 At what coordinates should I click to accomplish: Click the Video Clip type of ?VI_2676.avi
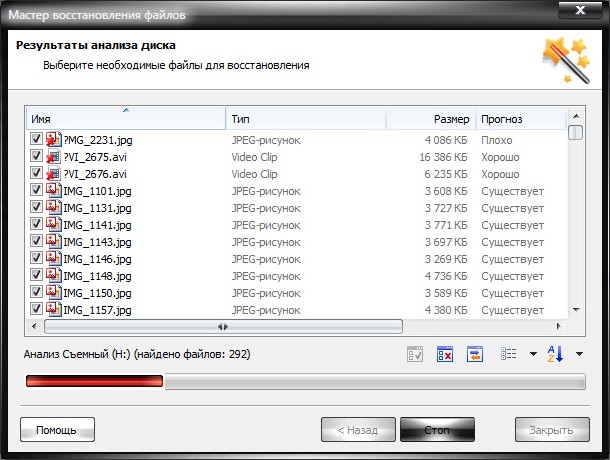254,174
